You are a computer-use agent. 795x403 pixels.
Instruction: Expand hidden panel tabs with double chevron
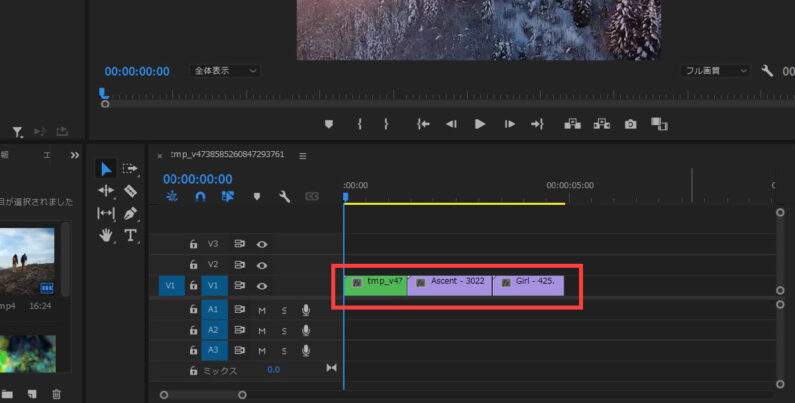[x=74, y=155]
